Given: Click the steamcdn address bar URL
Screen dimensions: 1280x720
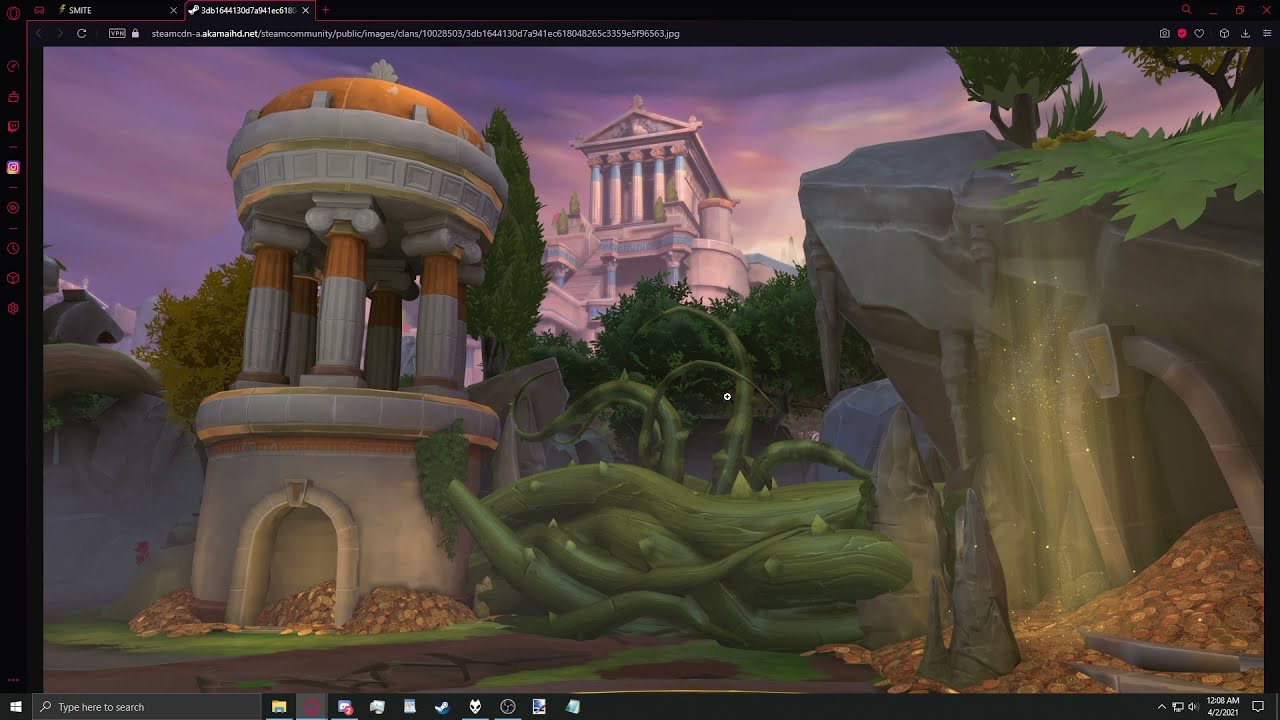Looking at the screenshot, I should (415, 33).
